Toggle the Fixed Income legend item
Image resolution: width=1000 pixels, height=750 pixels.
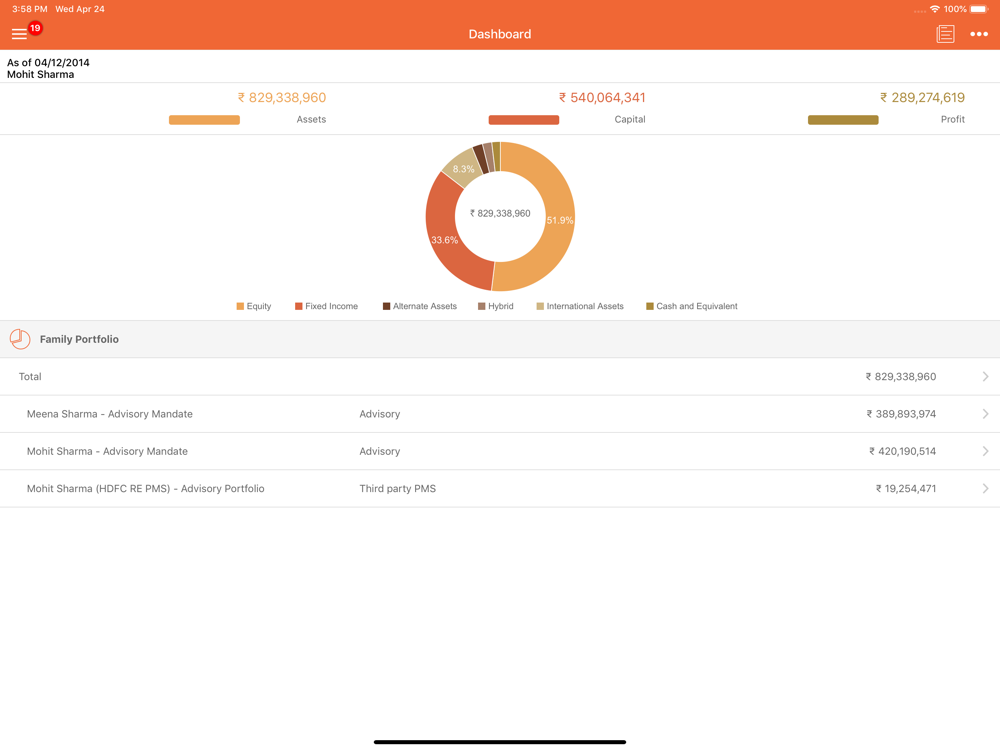click(x=326, y=306)
